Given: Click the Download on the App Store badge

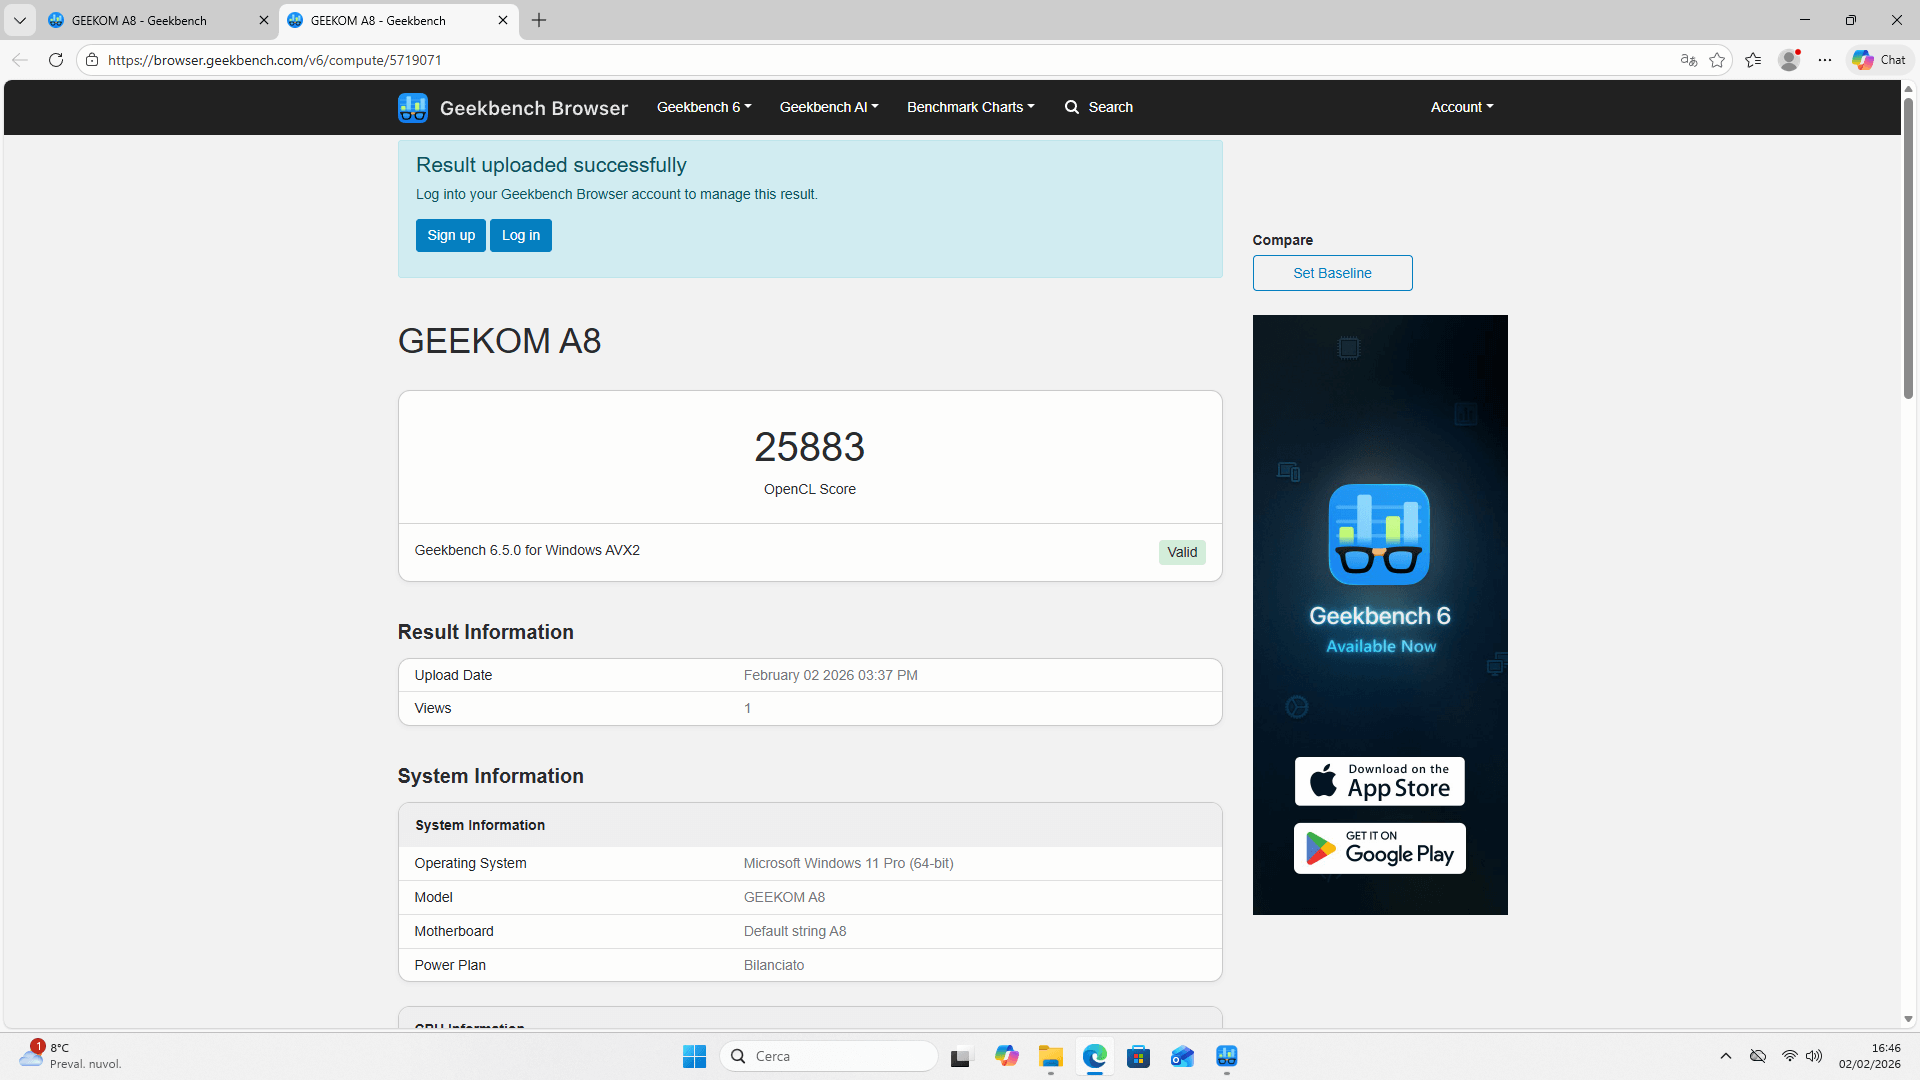Looking at the screenshot, I should 1379,781.
